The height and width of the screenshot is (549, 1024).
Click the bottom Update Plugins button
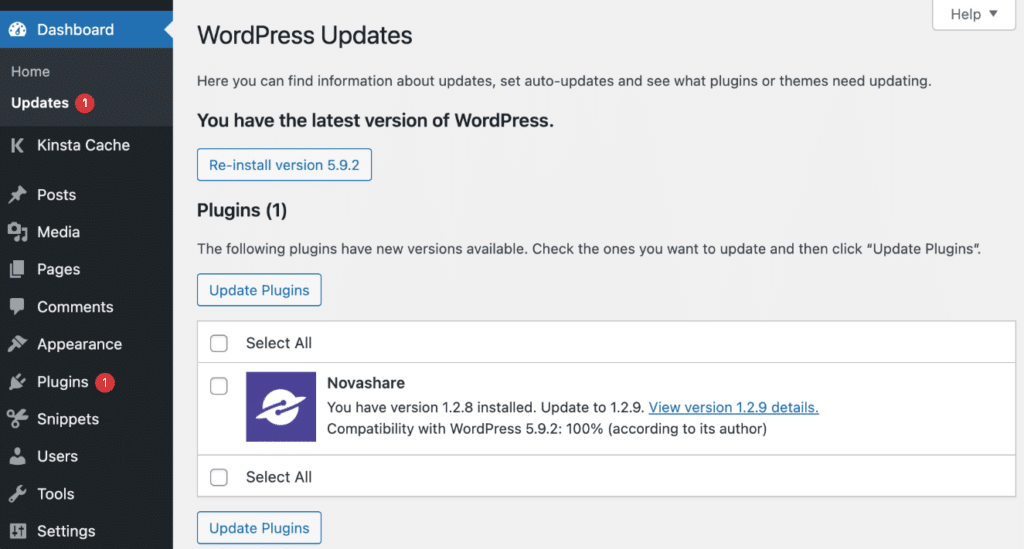click(259, 527)
